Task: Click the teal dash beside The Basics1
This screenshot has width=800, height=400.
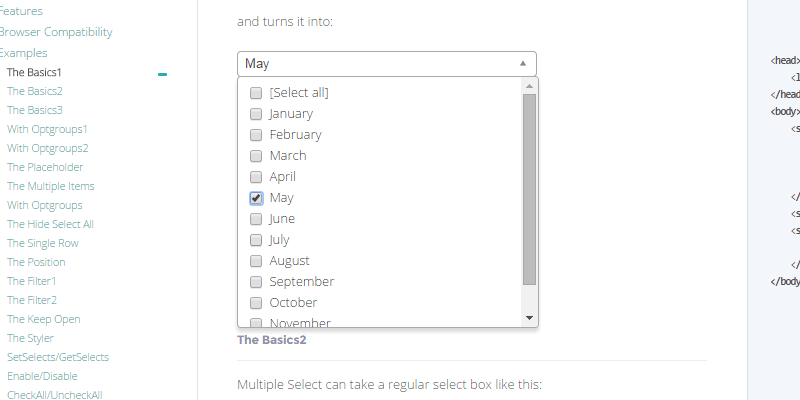Action: [x=162, y=74]
